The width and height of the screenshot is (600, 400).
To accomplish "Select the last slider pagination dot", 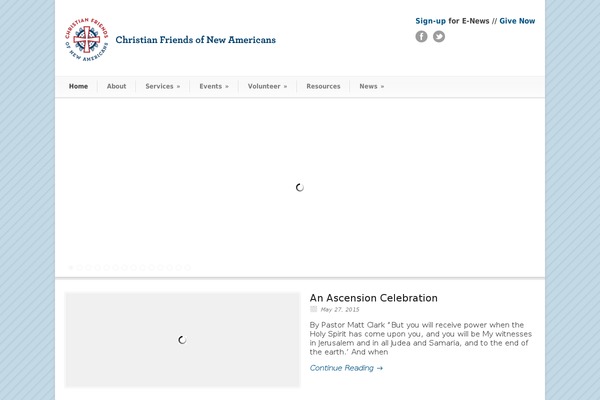I will [188, 268].
